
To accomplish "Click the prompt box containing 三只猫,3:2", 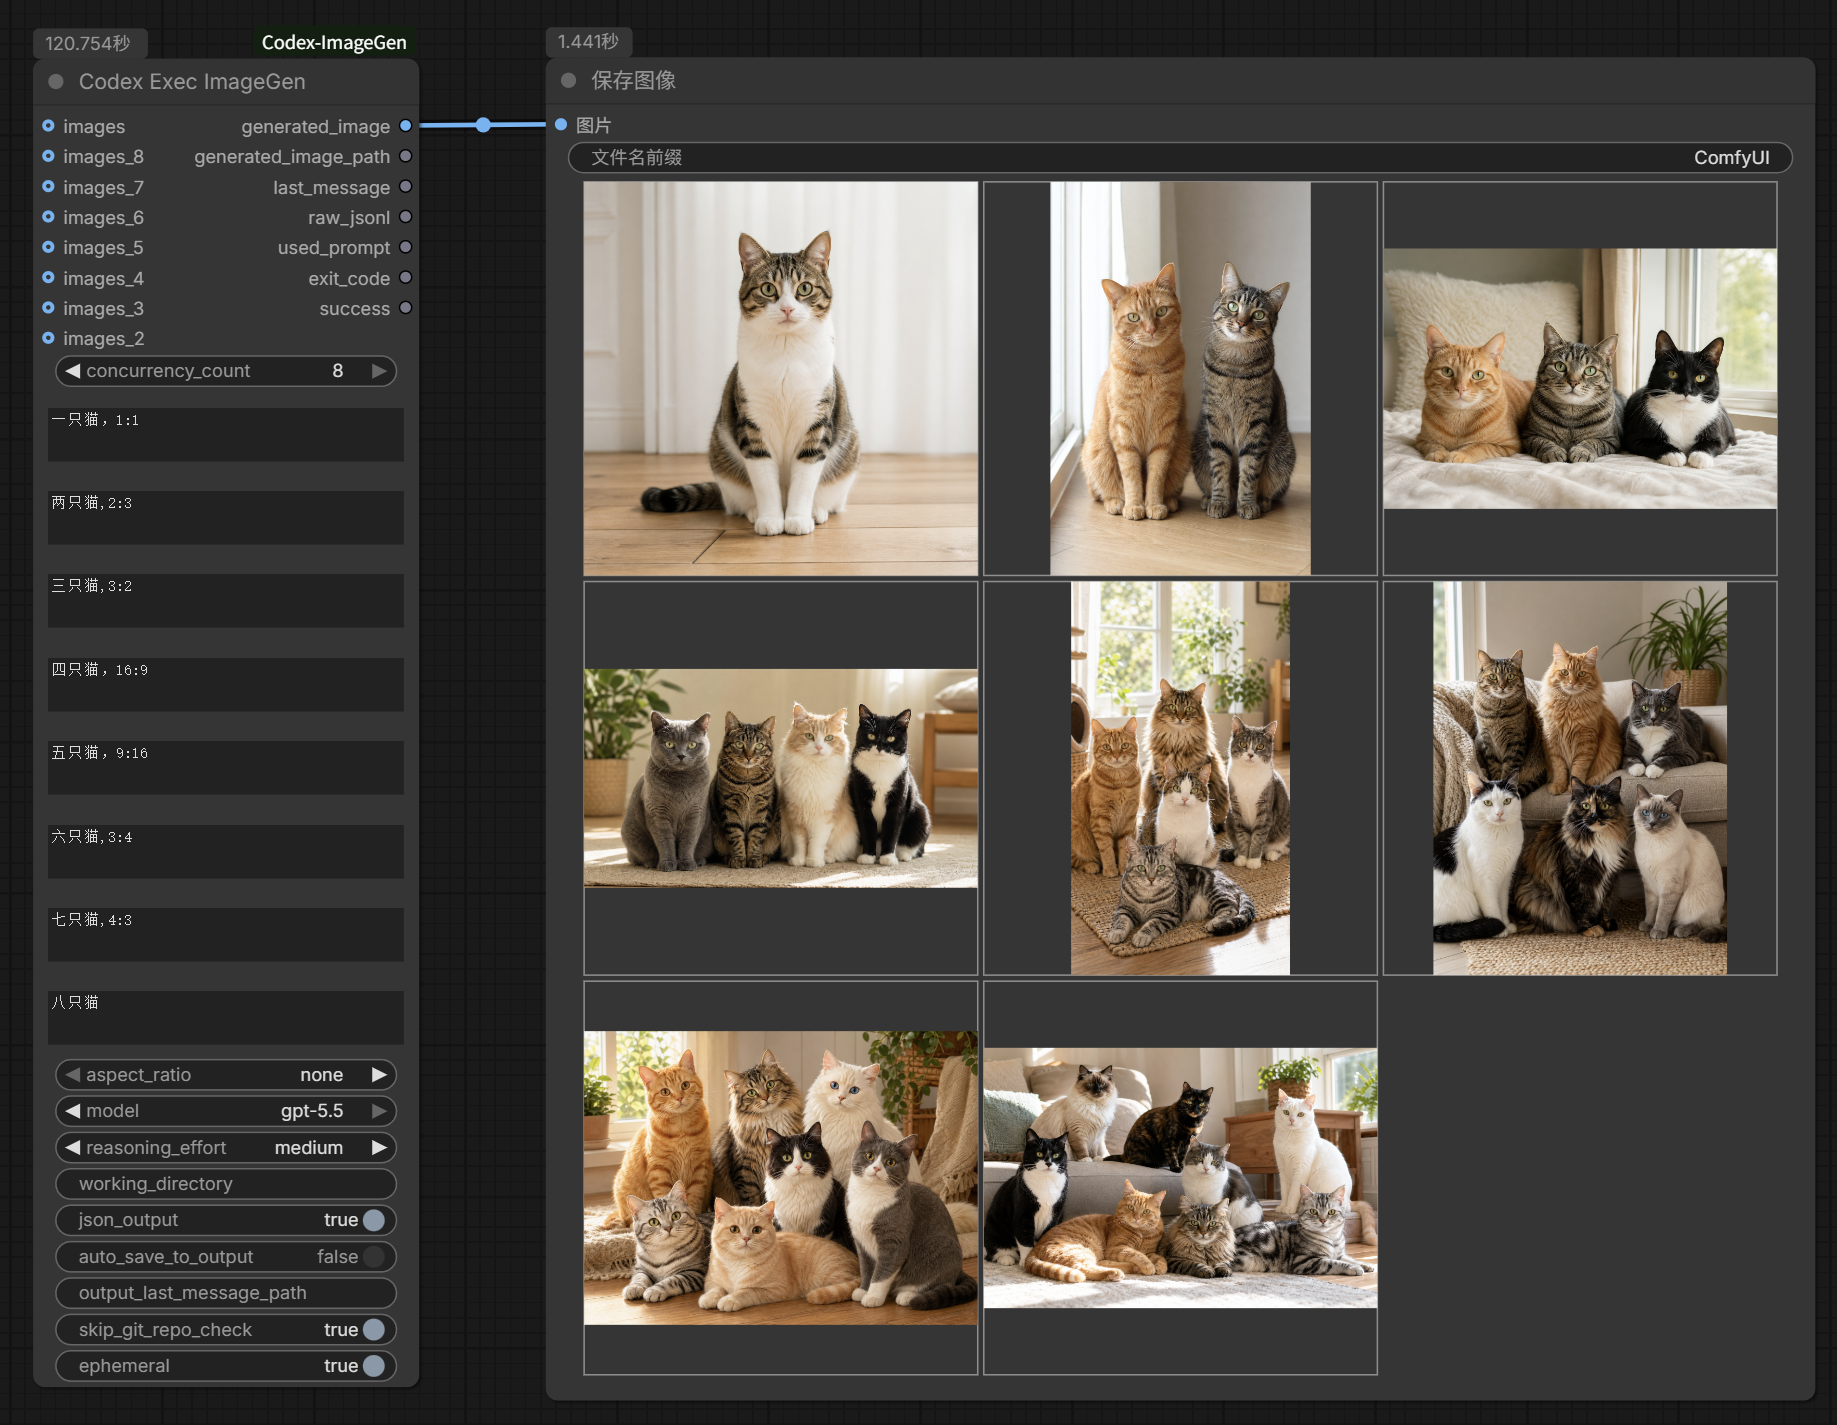I will click(226, 601).
